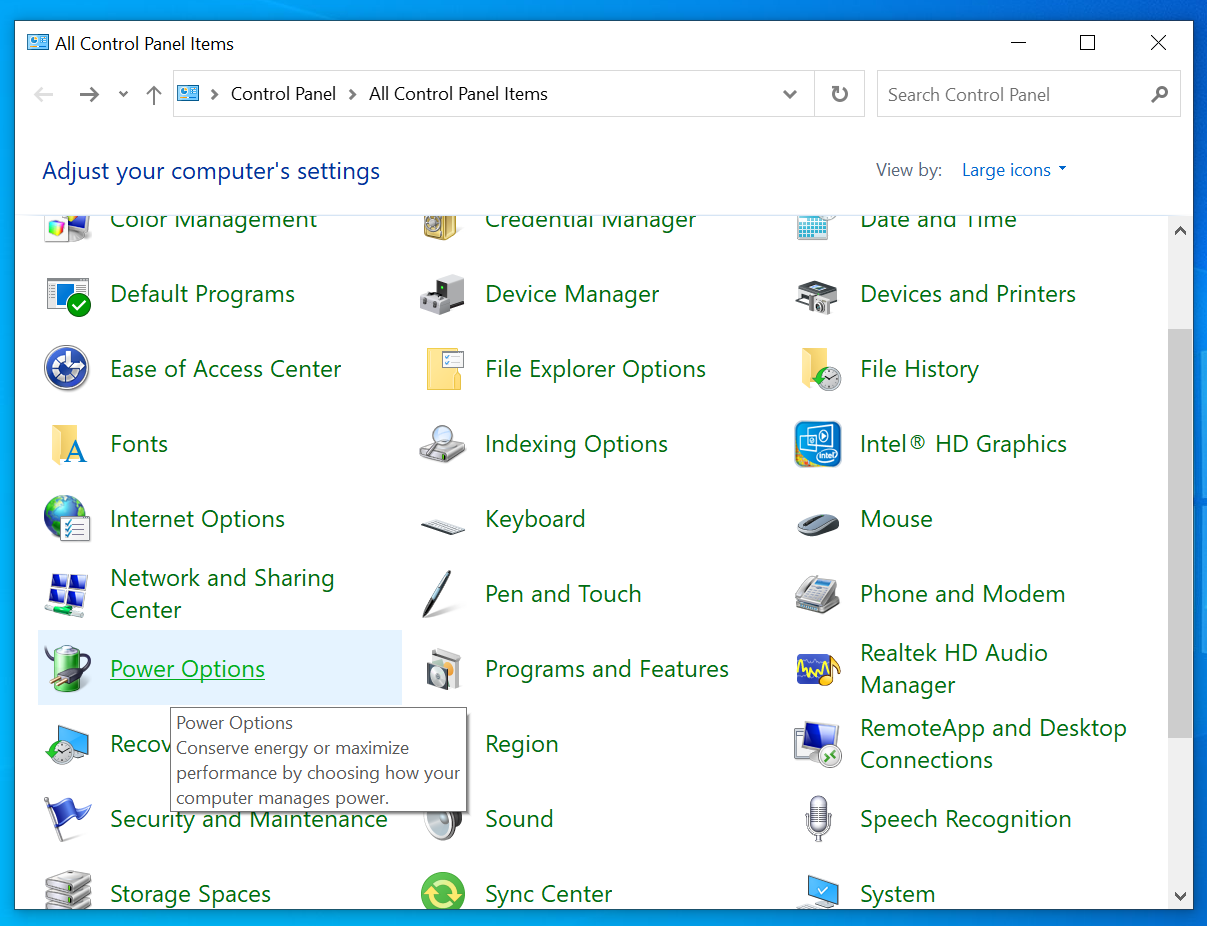Open the Mouse settings icon
This screenshot has height=926, width=1207.
(x=817, y=521)
